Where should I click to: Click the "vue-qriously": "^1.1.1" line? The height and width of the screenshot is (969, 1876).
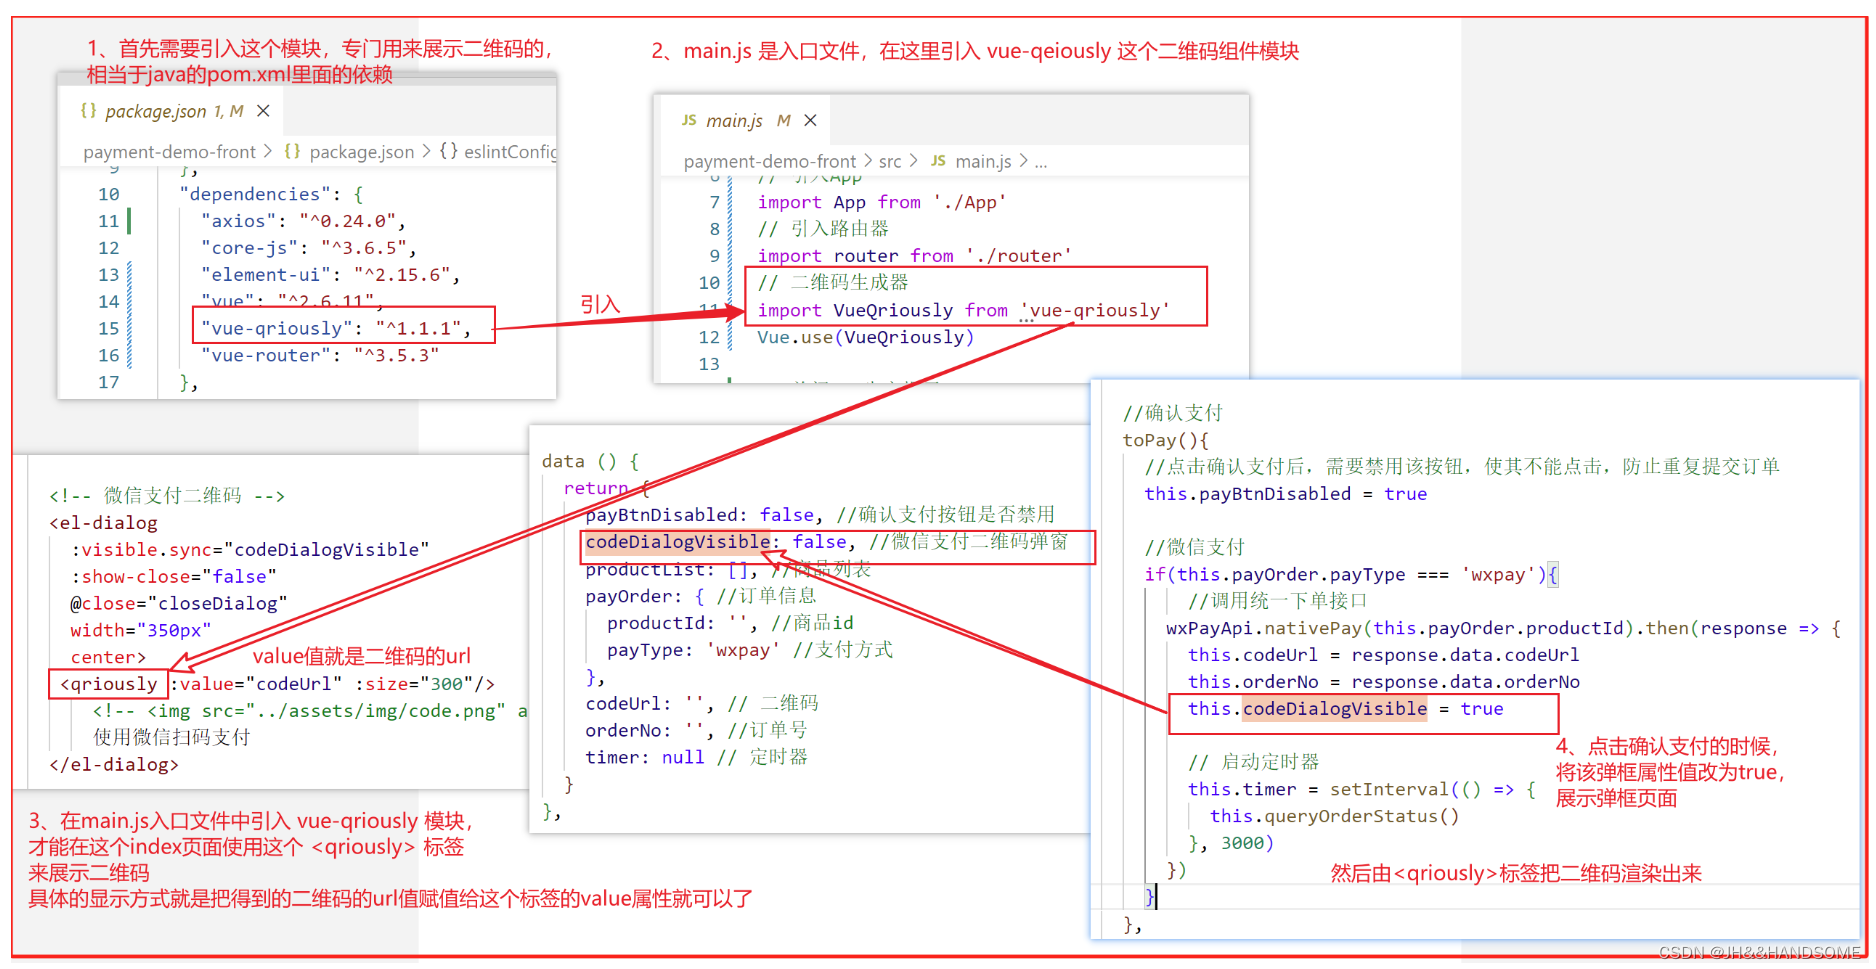[x=335, y=328]
